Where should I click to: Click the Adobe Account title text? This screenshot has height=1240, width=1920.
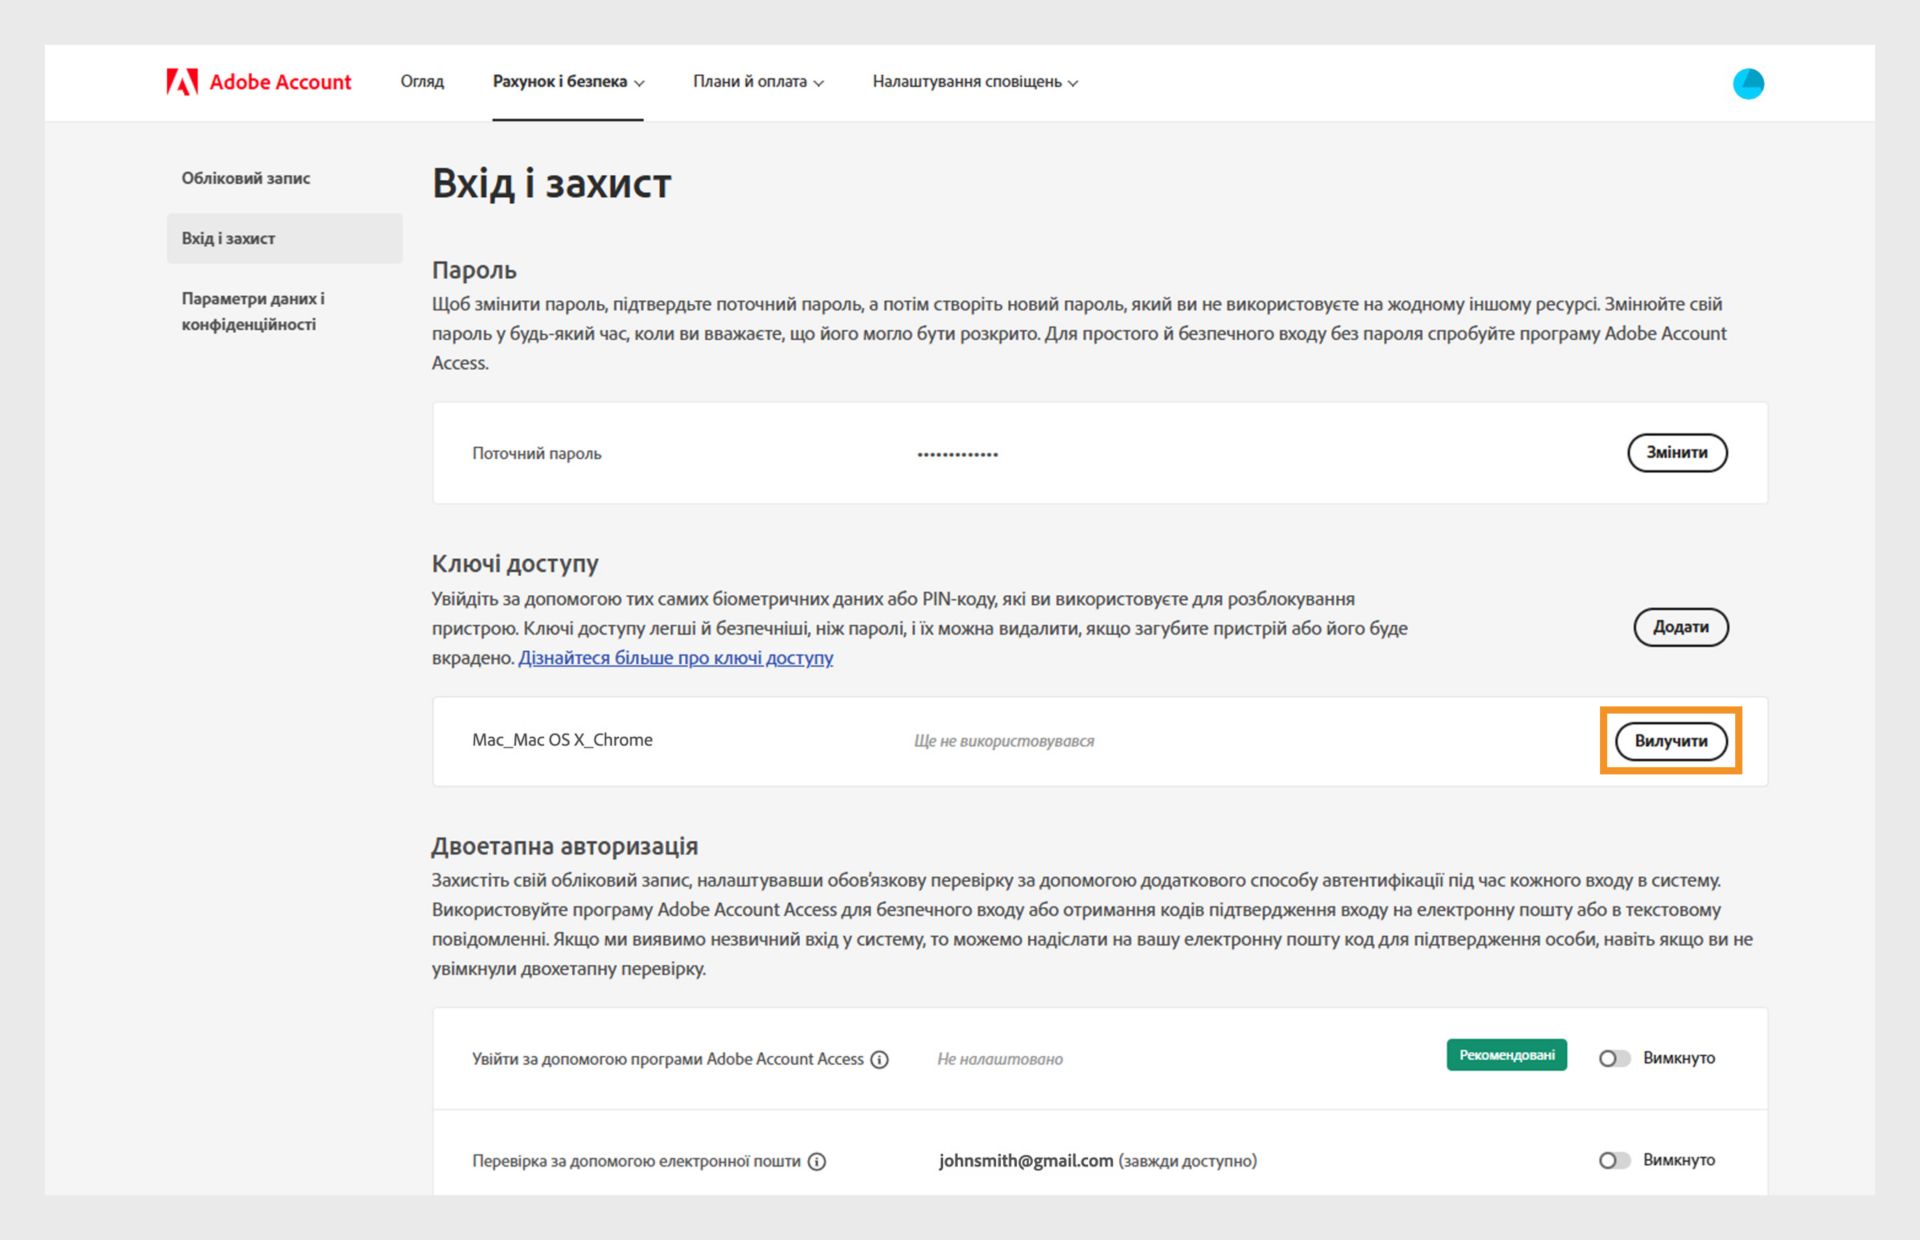pos(280,82)
